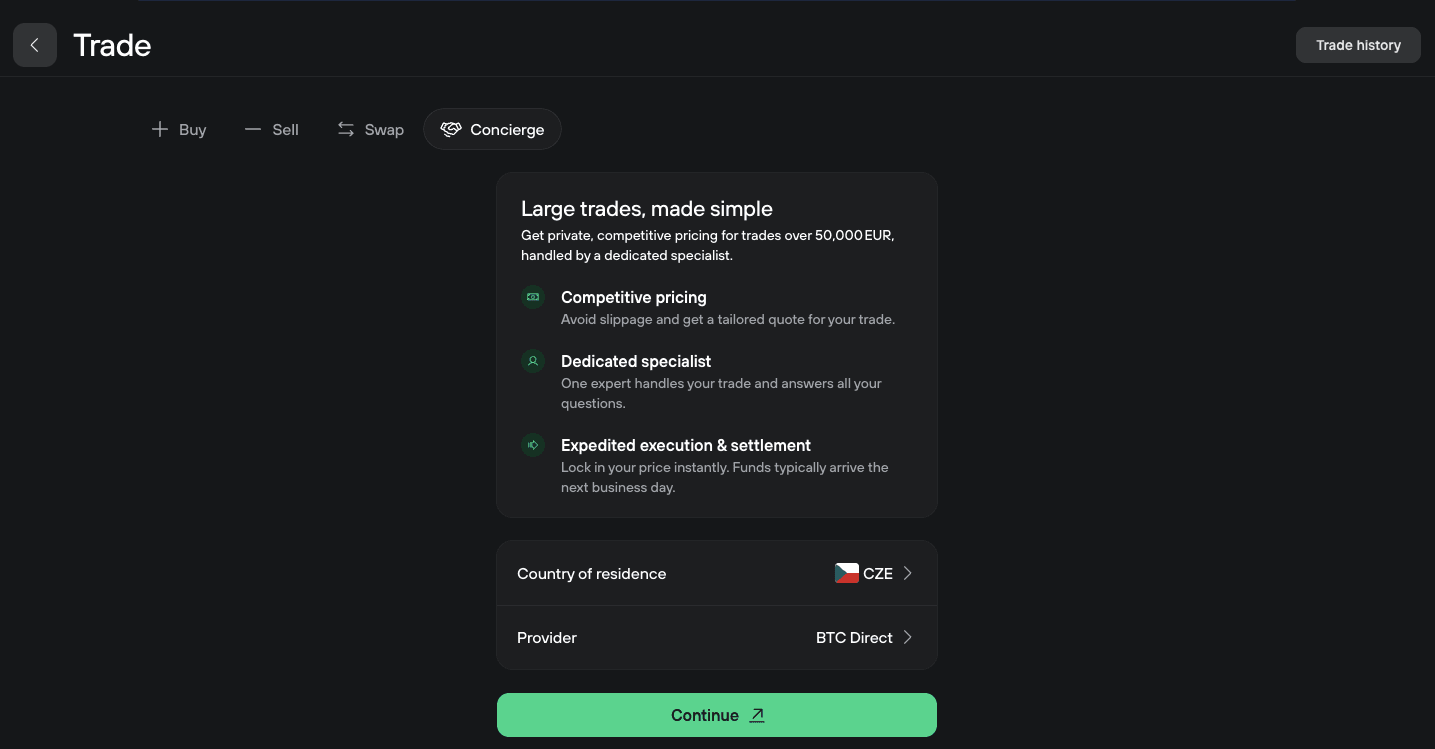
Task: Click the handshake icon on Concierge
Action: pyautogui.click(x=451, y=129)
